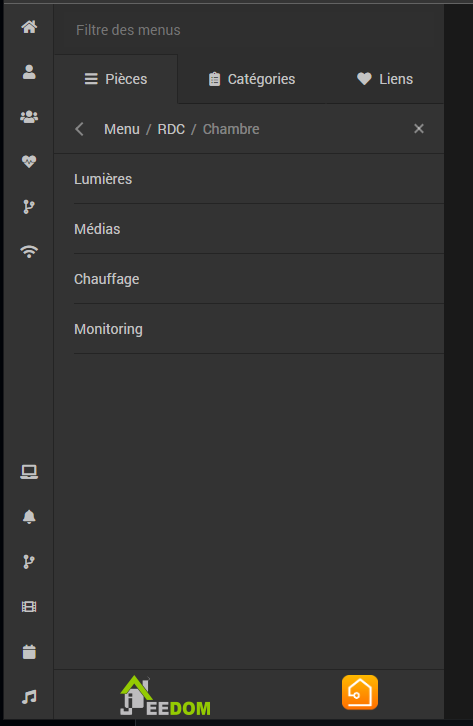Viewport: 473px width, 726px height.
Task: Switch to the Liens tab
Action: 385,79
